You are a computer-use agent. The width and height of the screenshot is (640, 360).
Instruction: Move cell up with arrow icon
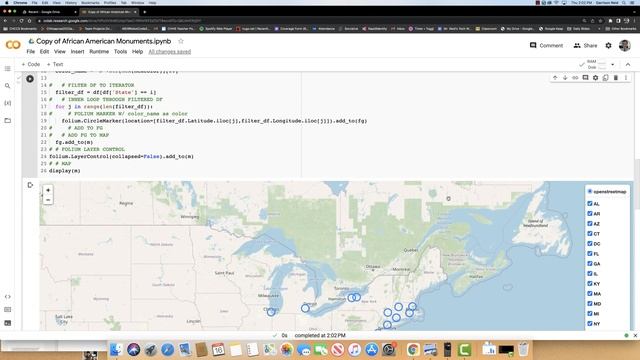click(555, 78)
